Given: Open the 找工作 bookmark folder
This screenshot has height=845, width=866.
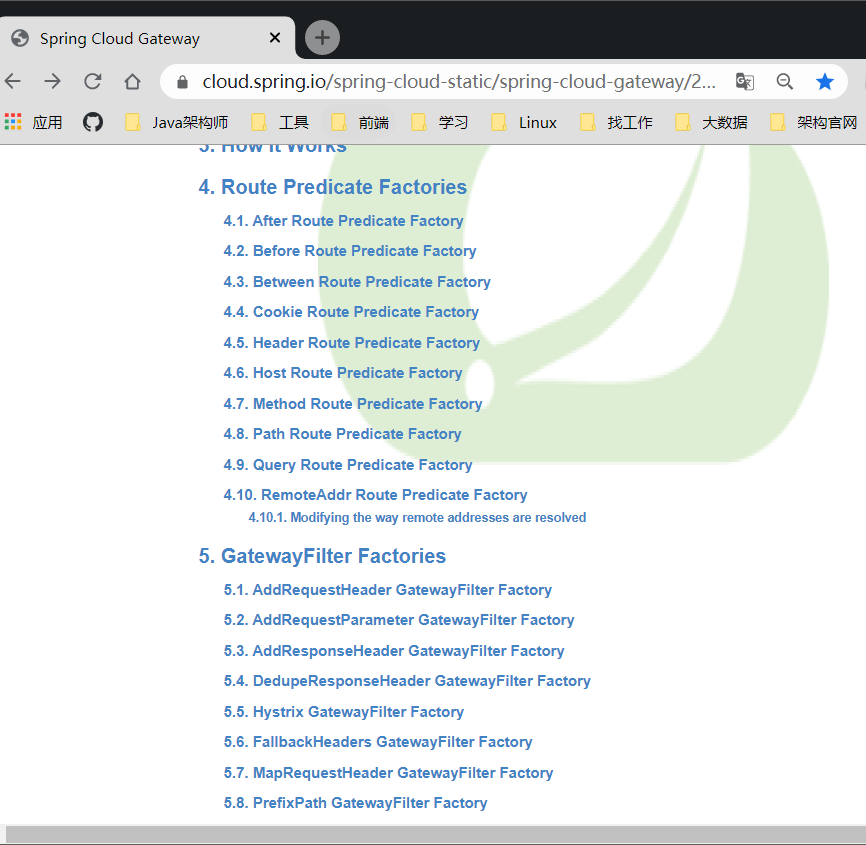Looking at the screenshot, I should 616,122.
